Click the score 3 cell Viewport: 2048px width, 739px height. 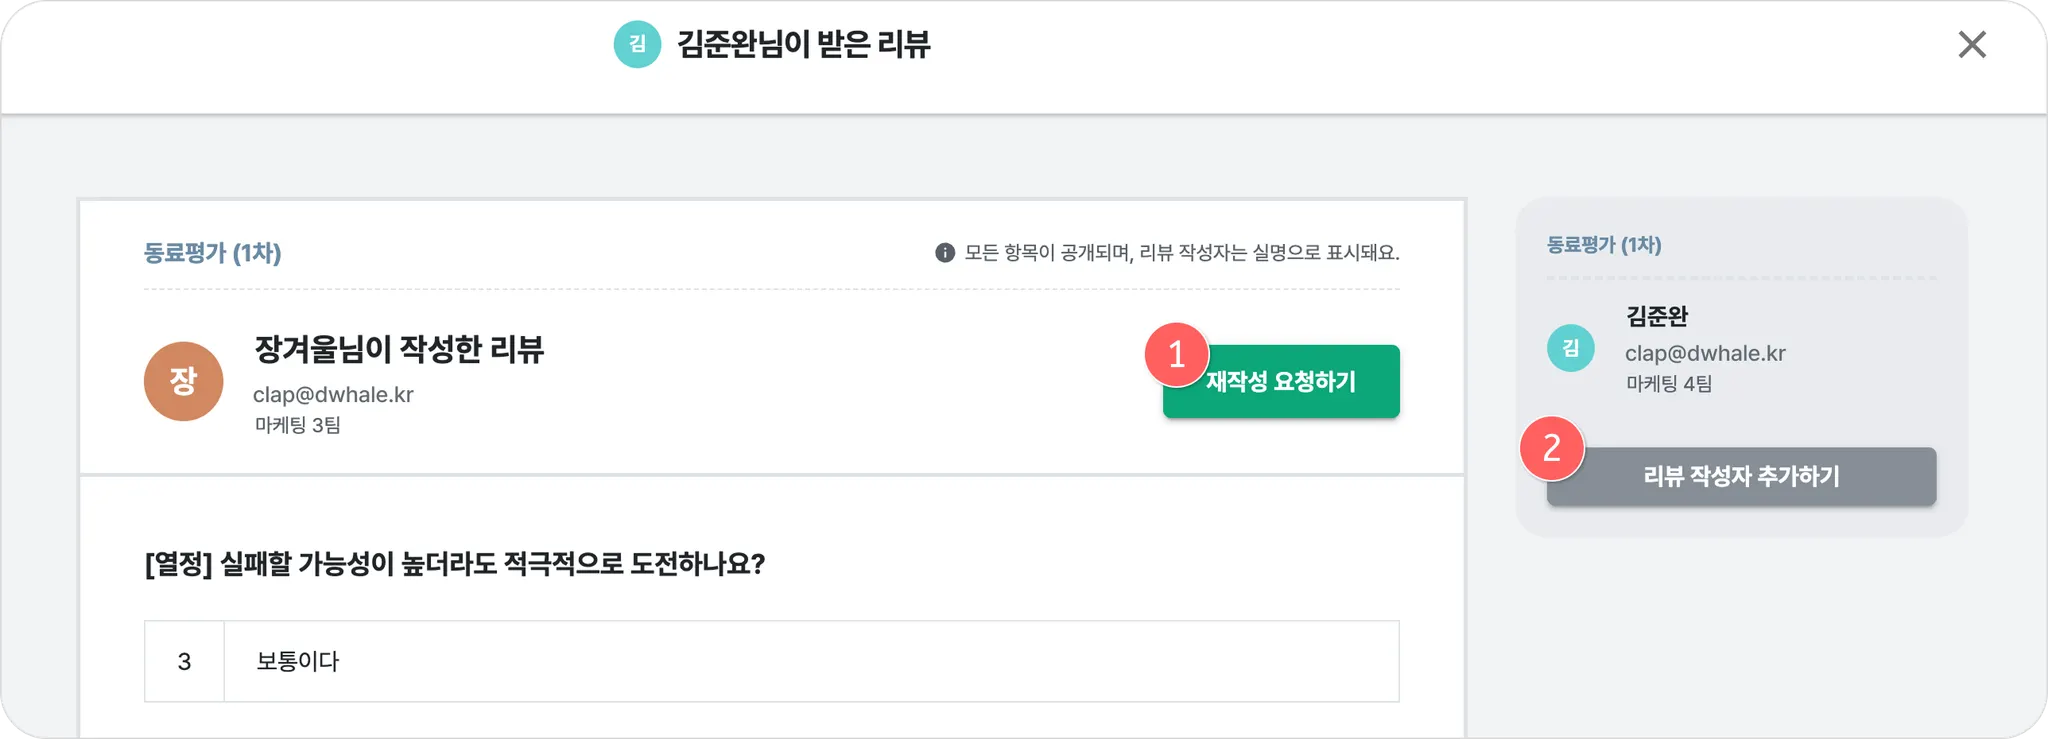(x=184, y=661)
